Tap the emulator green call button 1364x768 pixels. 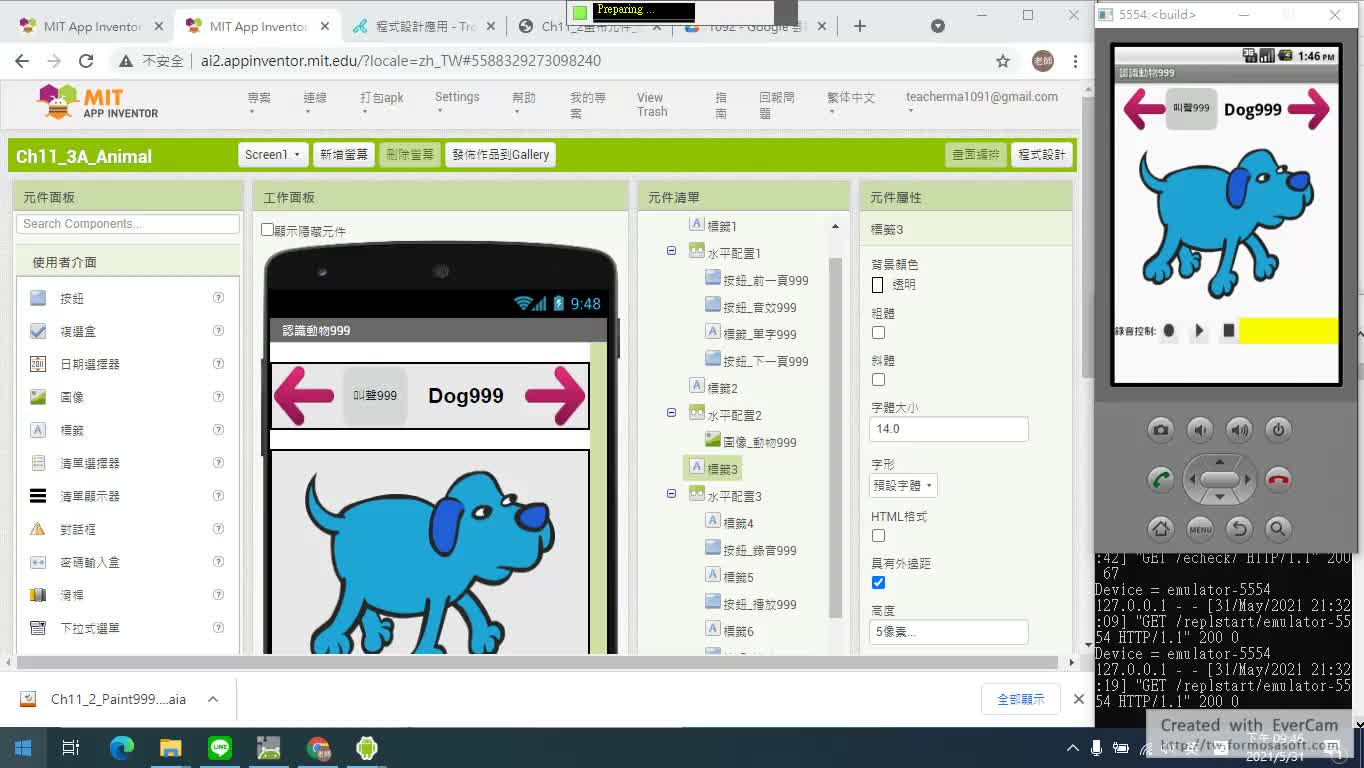click(x=1160, y=479)
